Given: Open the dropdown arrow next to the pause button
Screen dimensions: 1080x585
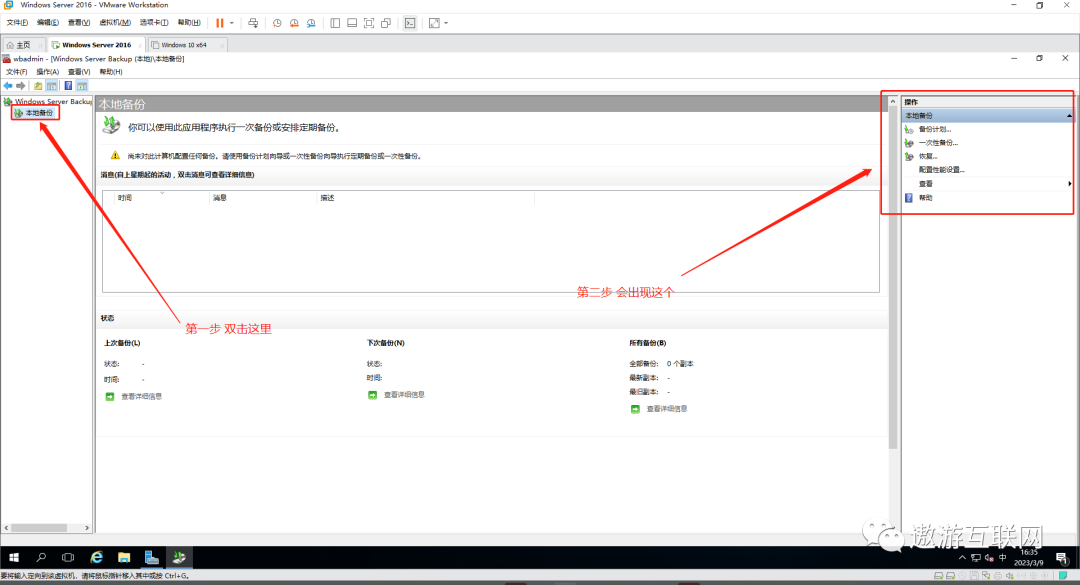Looking at the screenshot, I should pos(231,23).
